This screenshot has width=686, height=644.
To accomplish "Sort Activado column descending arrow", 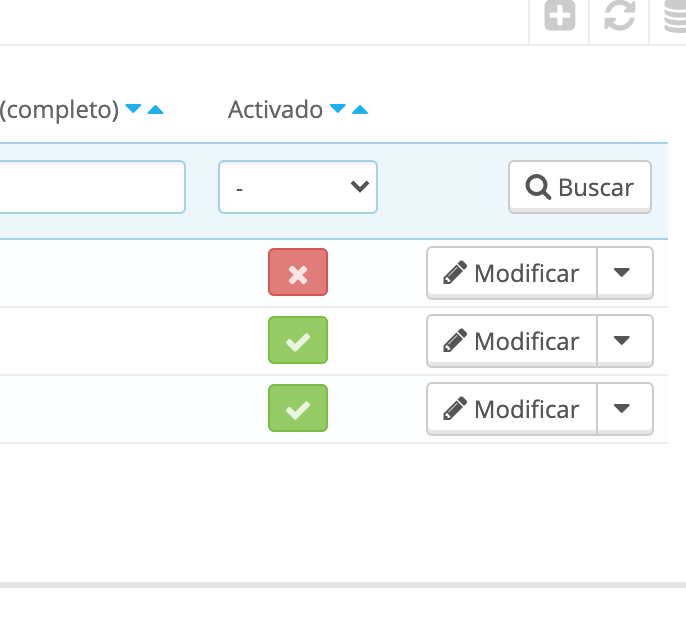I will click(x=338, y=109).
